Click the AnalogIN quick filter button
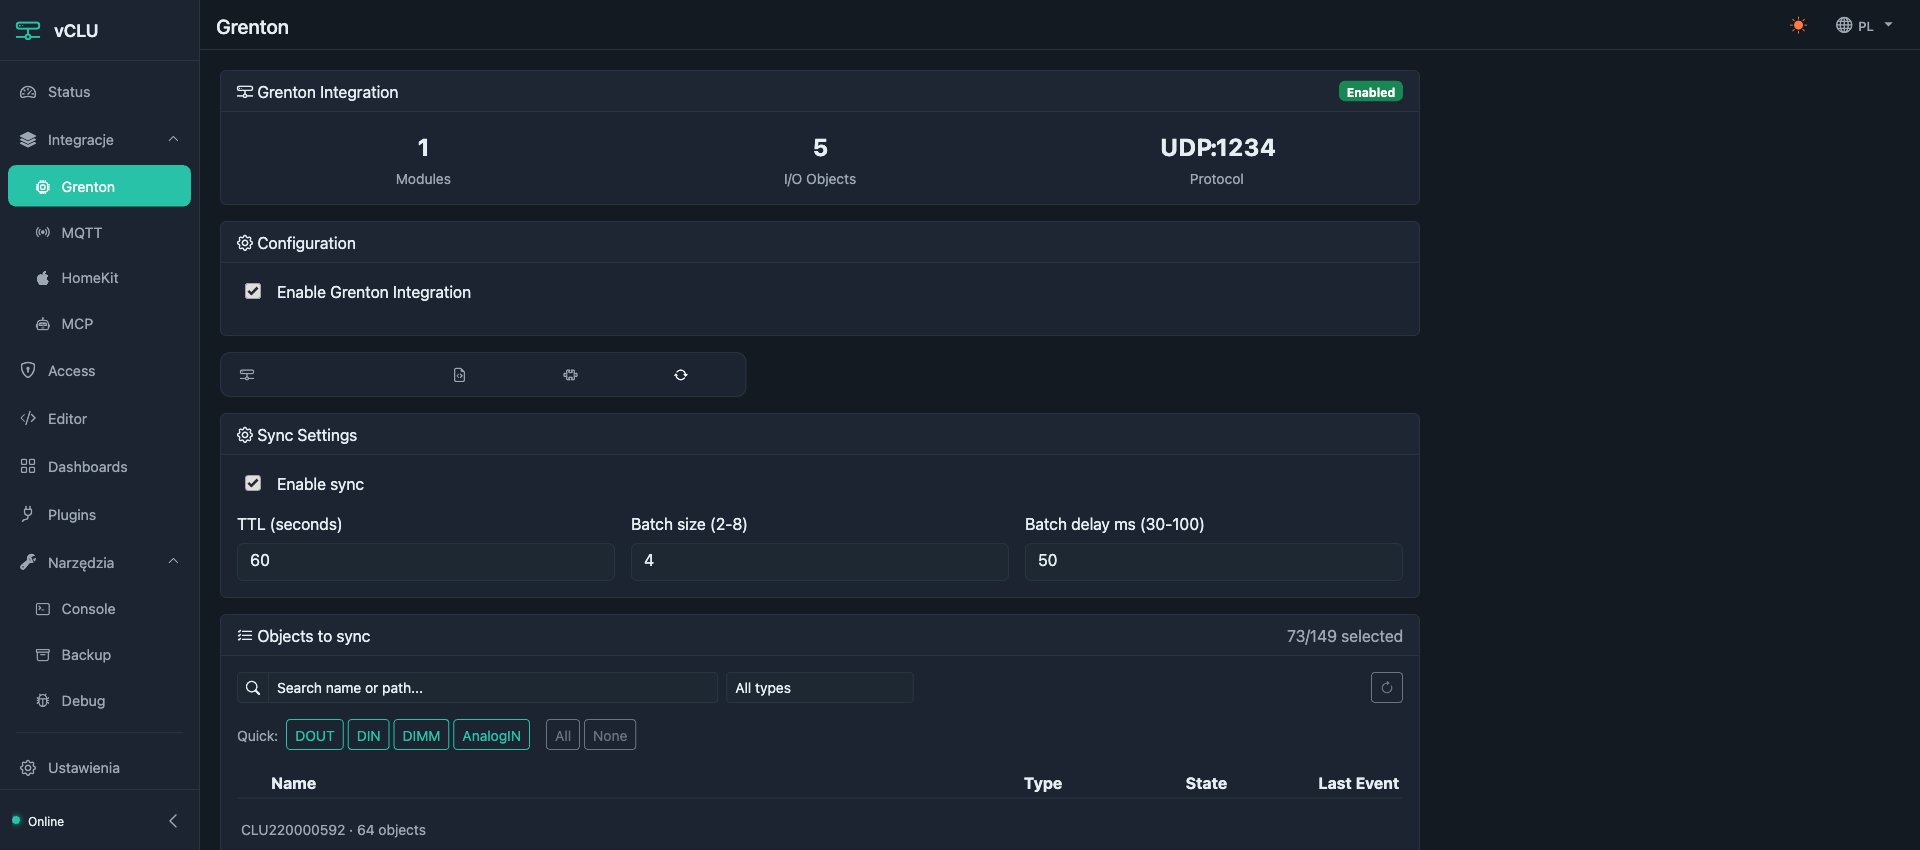 491,736
